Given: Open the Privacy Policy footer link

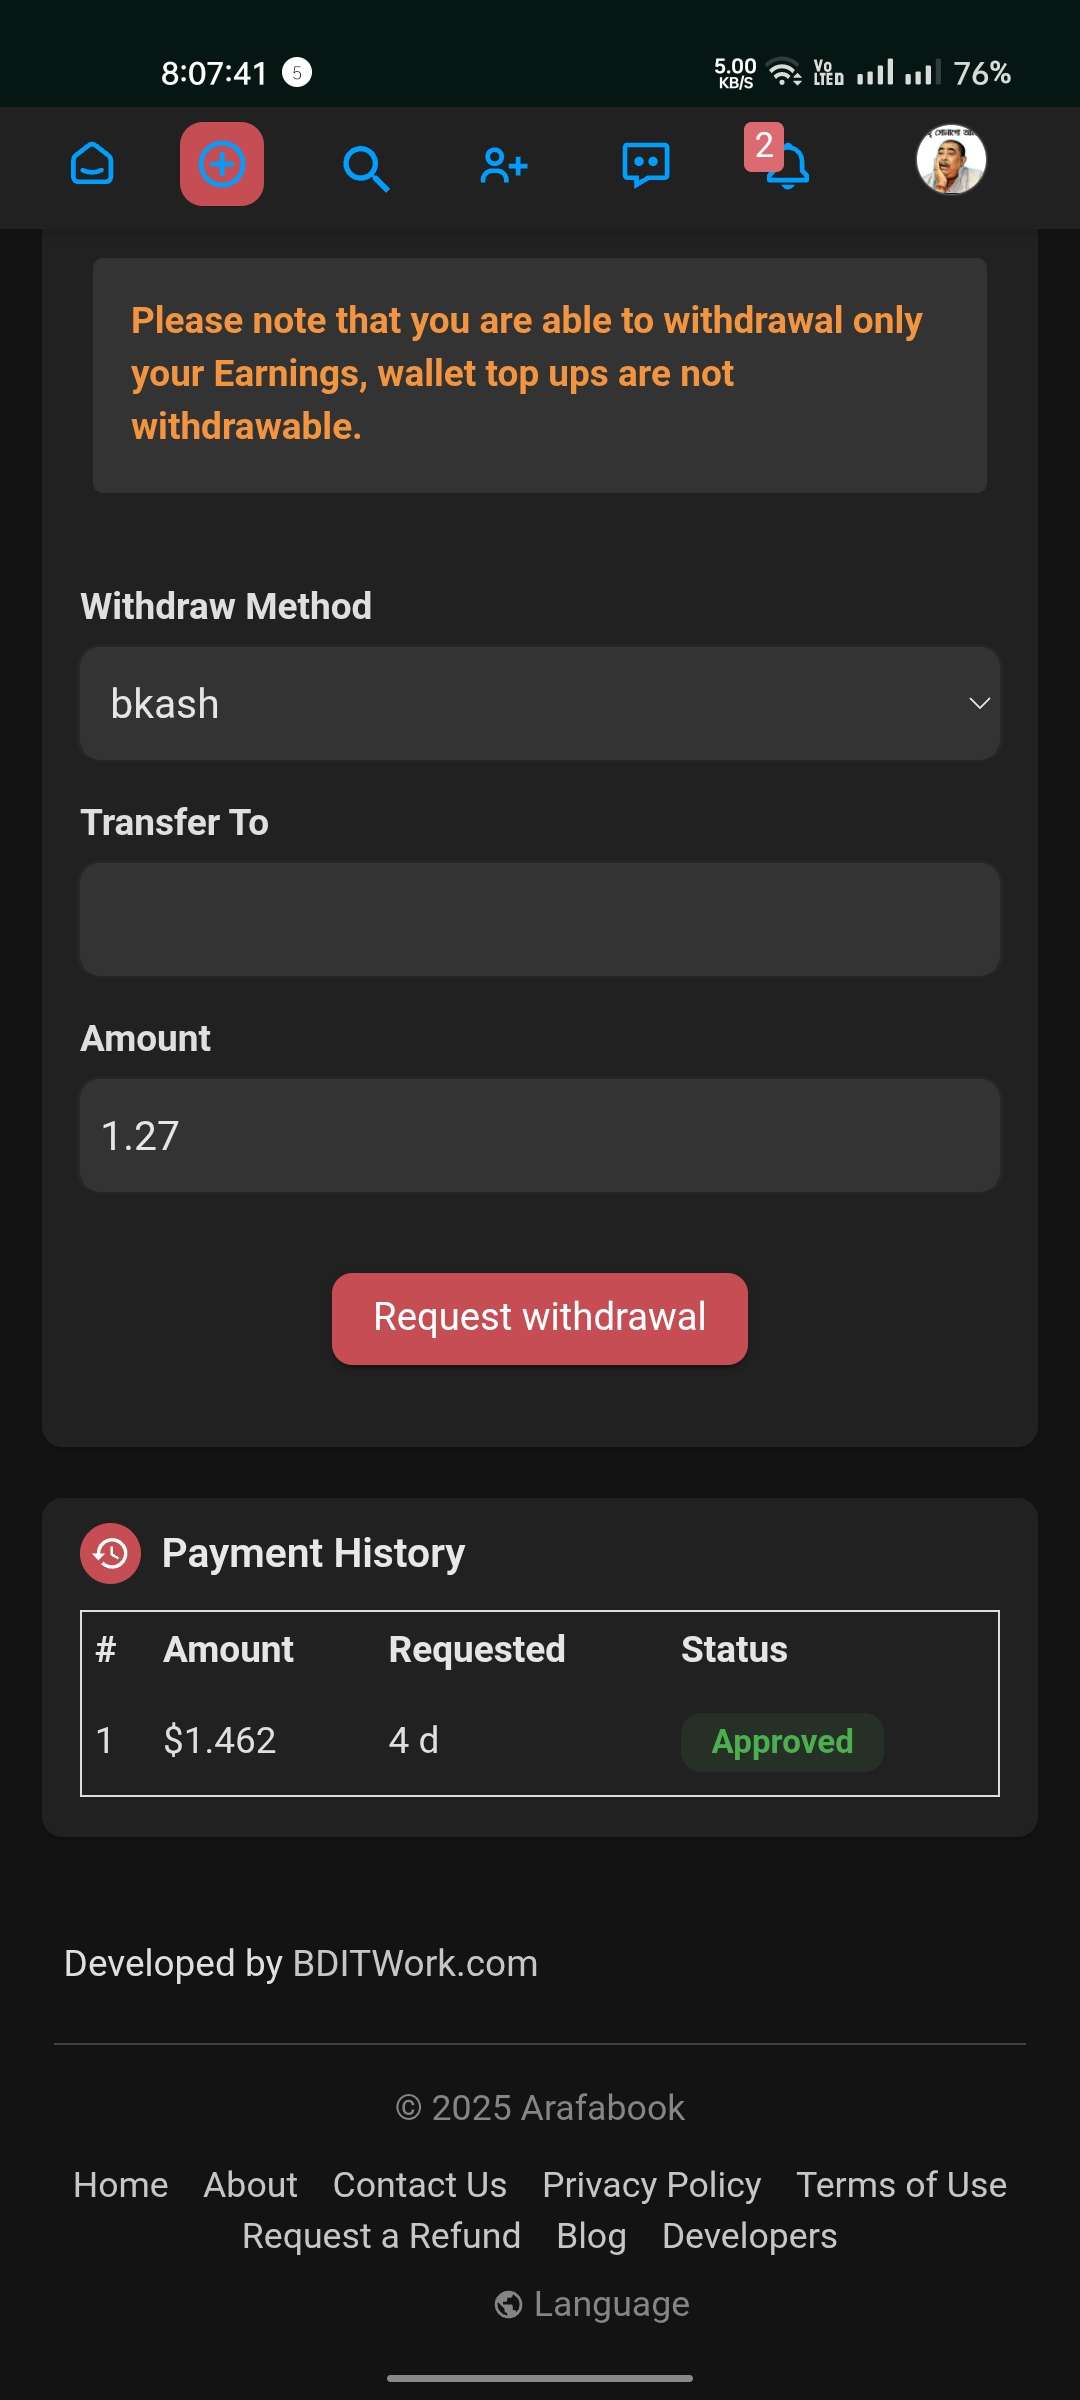Looking at the screenshot, I should pos(651,2185).
